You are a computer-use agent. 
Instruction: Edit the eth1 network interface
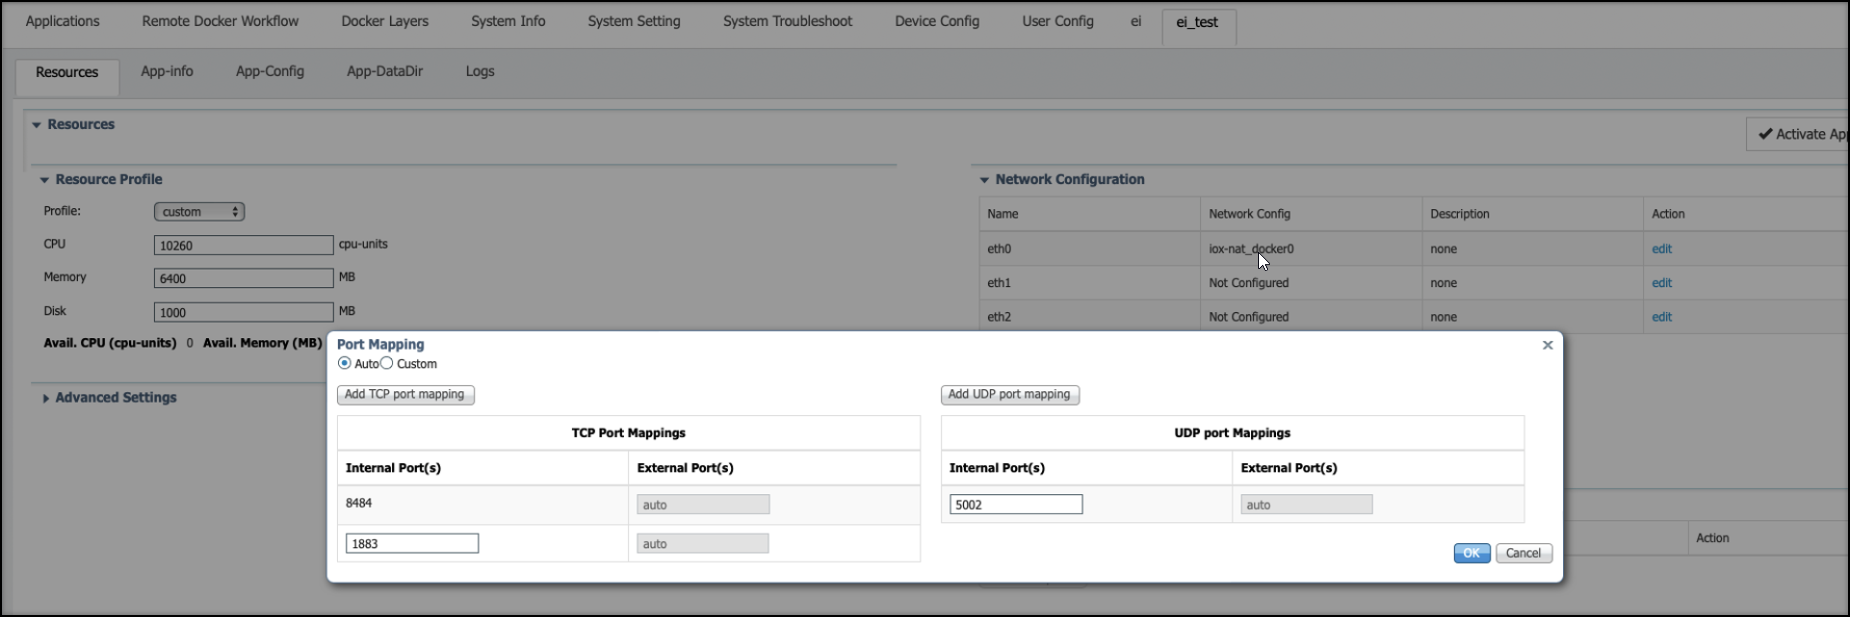coord(1662,283)
